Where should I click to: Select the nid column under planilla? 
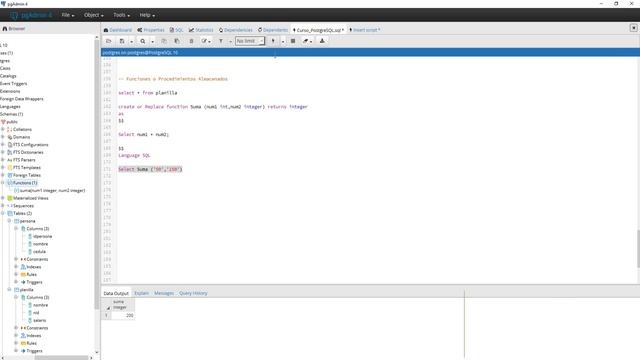point(36,313)
